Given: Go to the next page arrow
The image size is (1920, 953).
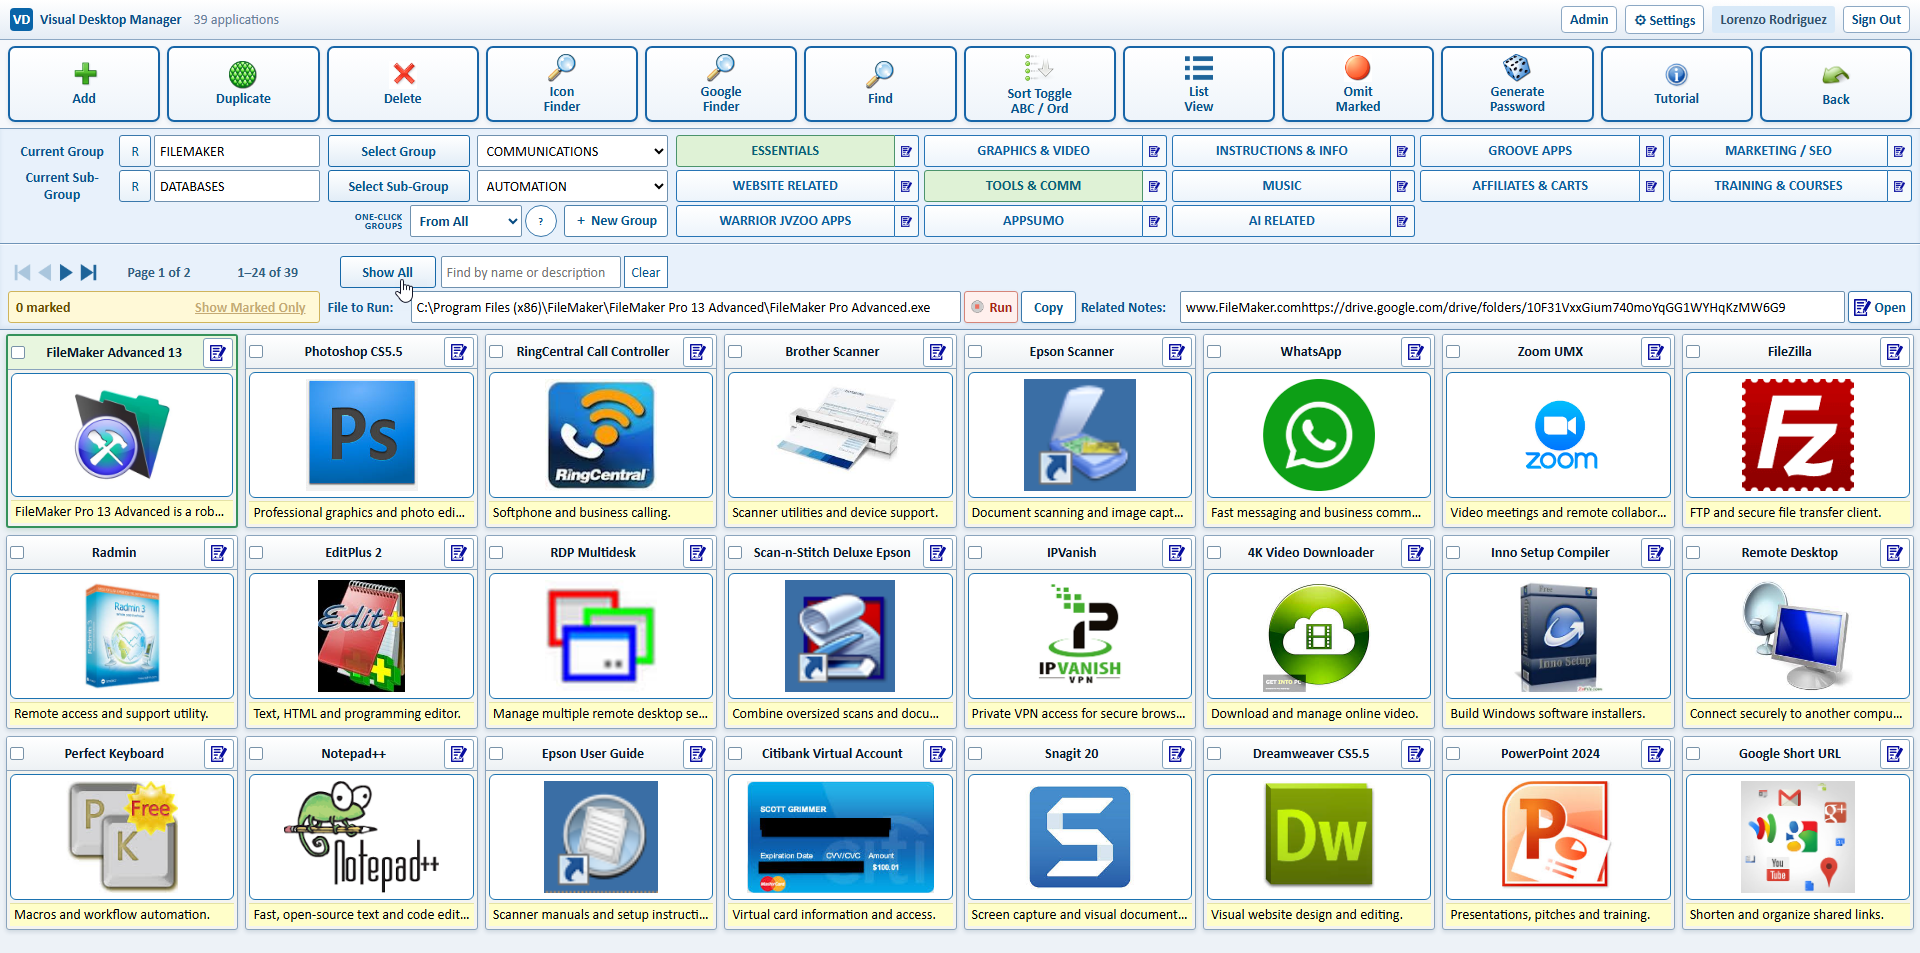Looking at the screenshot, I should (x=66, y=272).
